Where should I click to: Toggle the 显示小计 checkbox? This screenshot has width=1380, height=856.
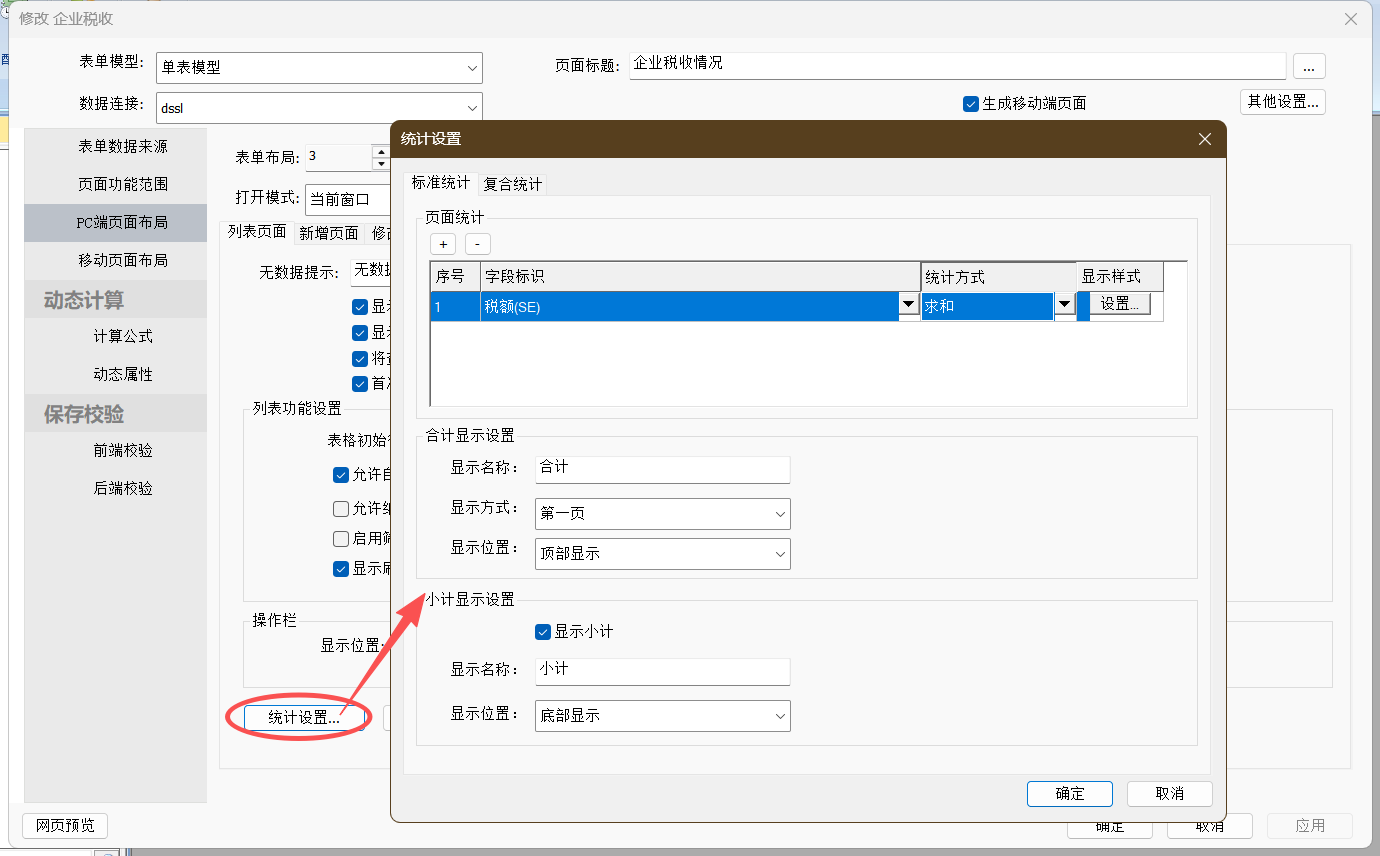544,632
